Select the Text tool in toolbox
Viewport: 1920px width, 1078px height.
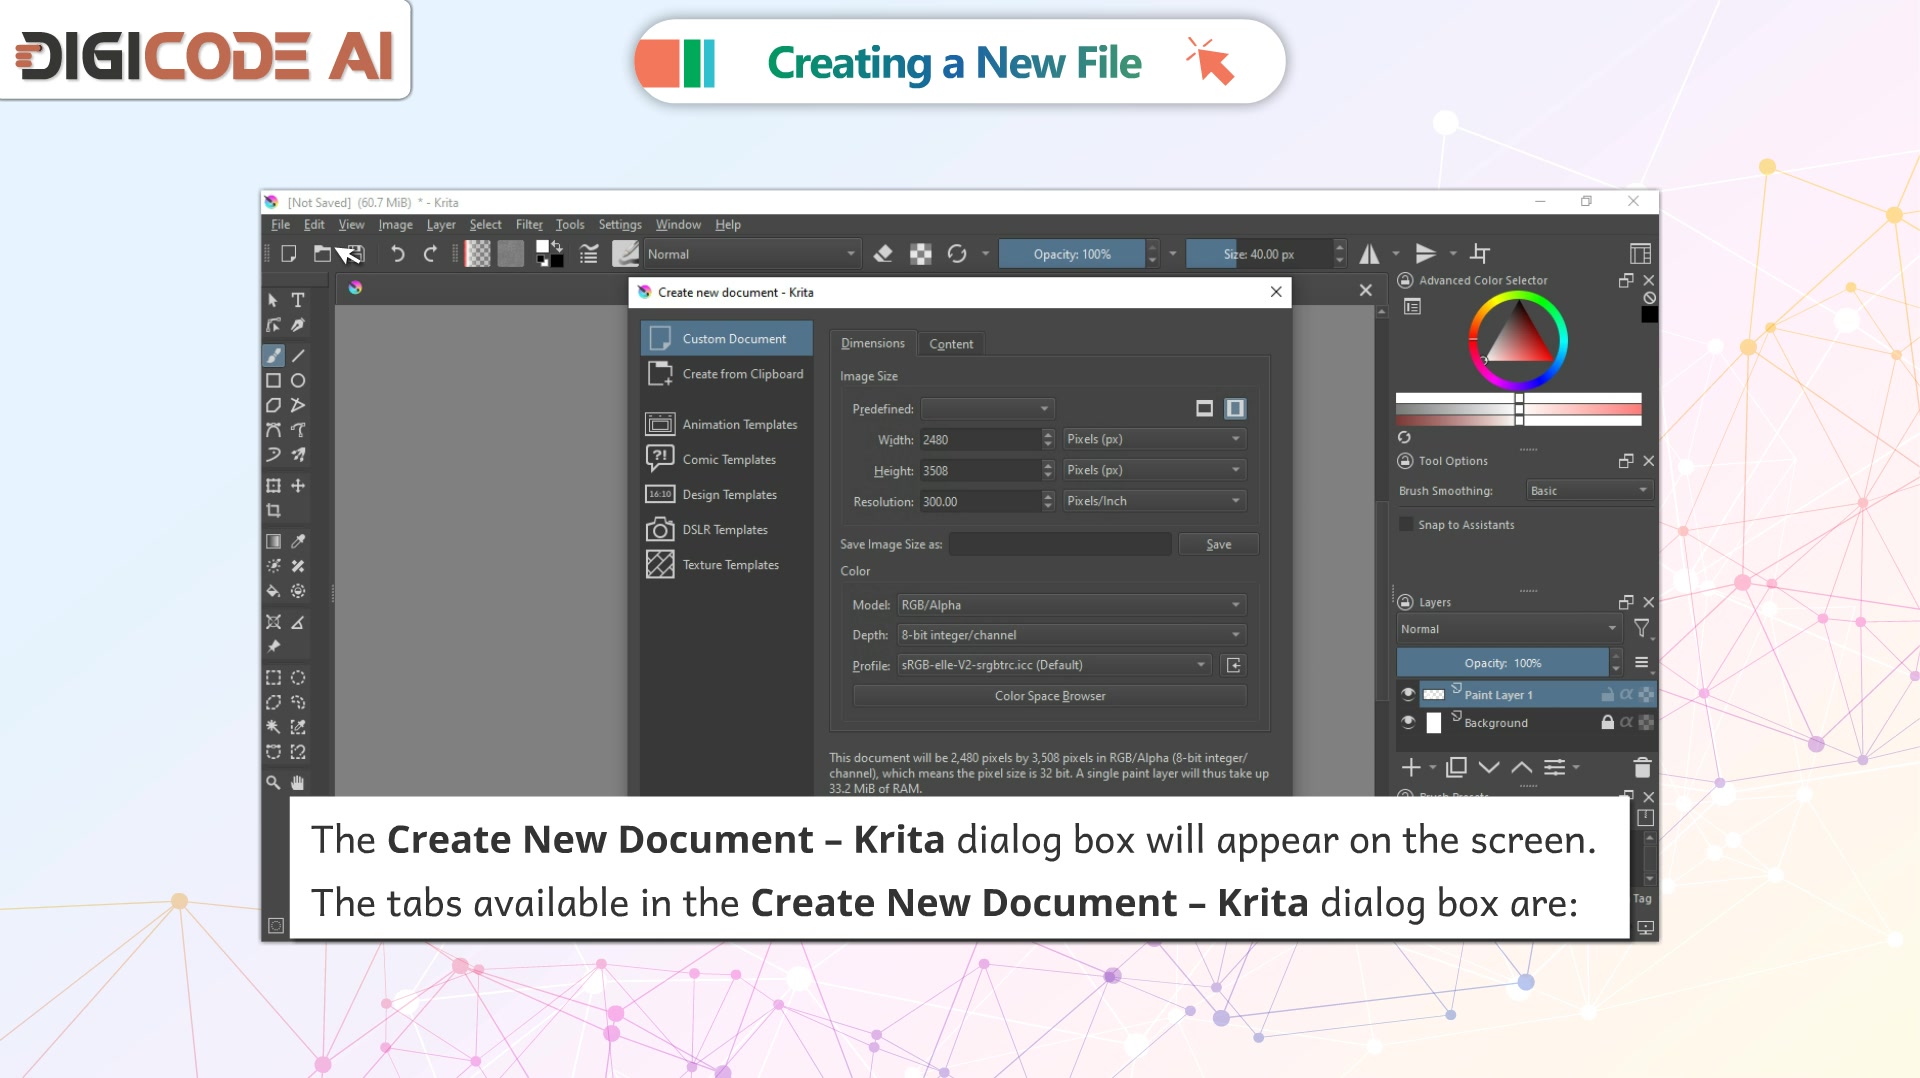(298, 300)
